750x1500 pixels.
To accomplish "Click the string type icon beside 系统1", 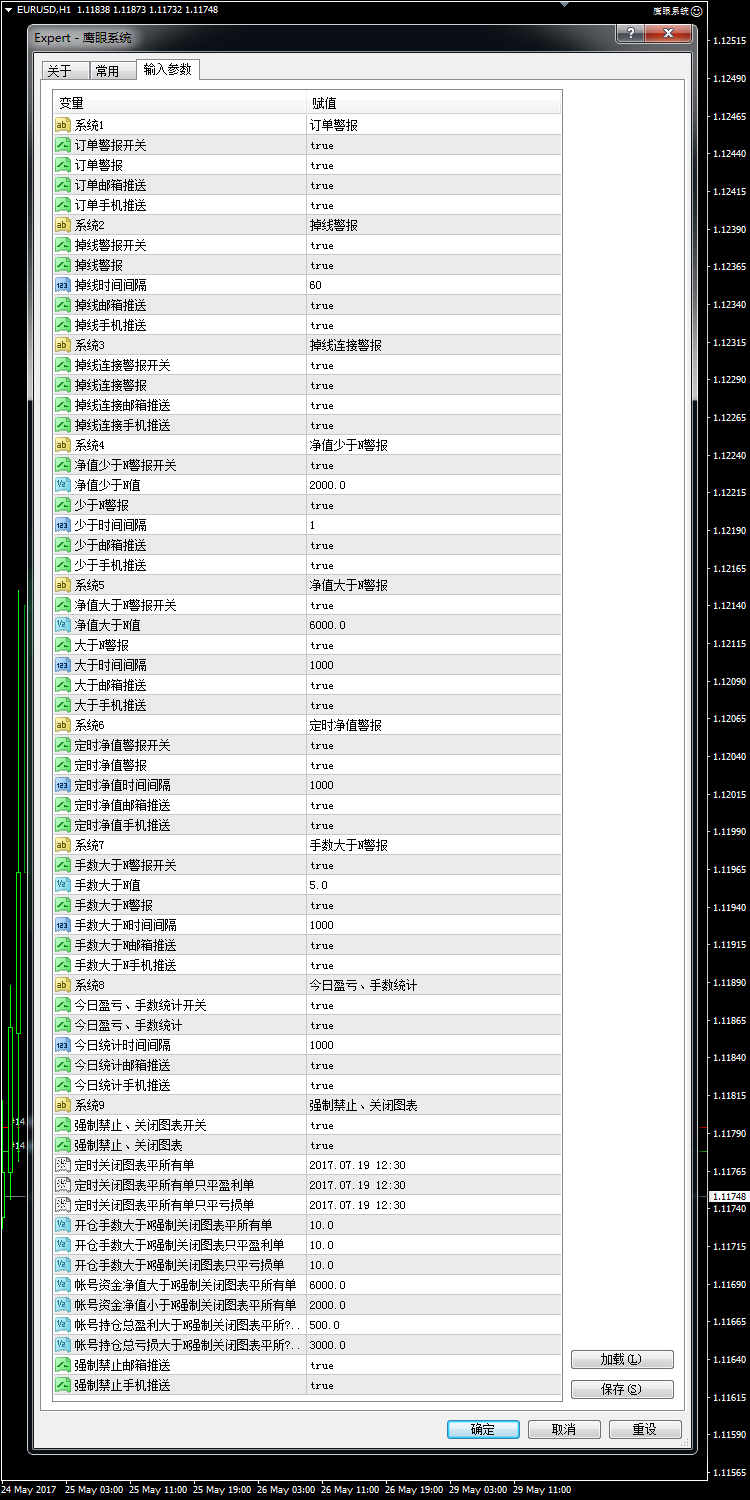I will point(62,125).
